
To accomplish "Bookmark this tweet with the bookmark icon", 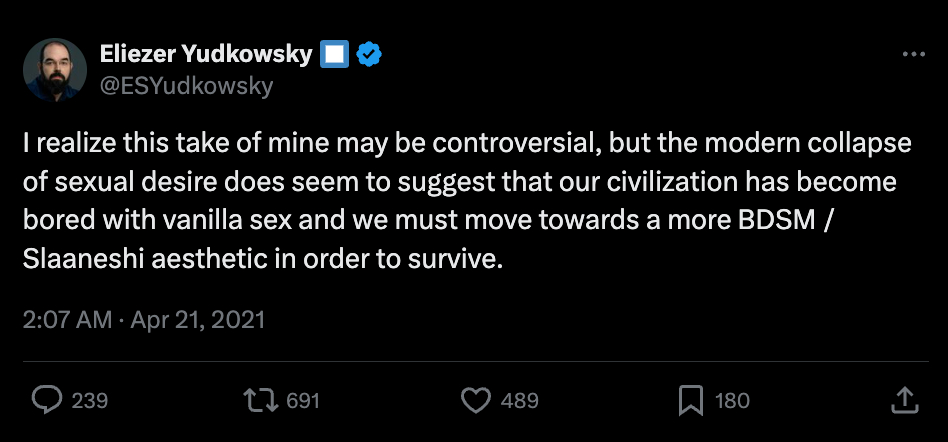I will coord(691,401).
